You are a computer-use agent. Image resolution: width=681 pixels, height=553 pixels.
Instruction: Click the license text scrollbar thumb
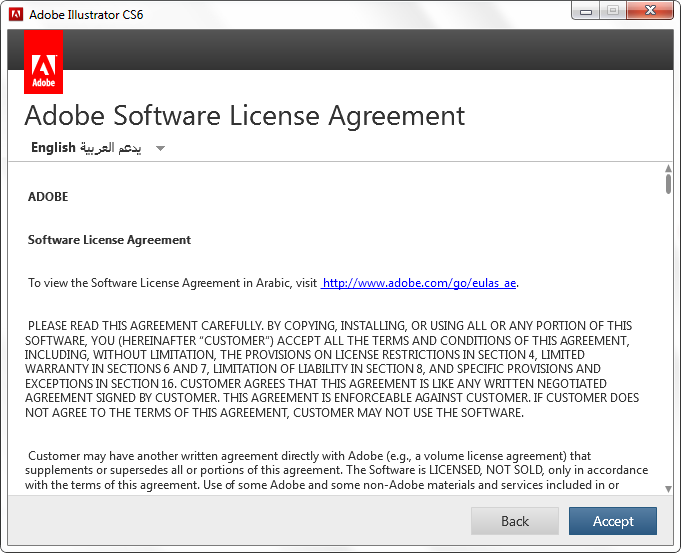coord(668,184)
